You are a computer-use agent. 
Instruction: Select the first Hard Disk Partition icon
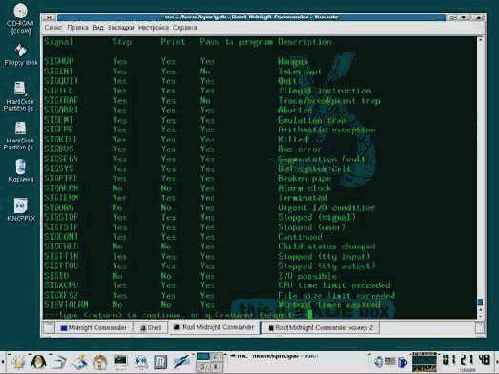(x=19, y=96)
